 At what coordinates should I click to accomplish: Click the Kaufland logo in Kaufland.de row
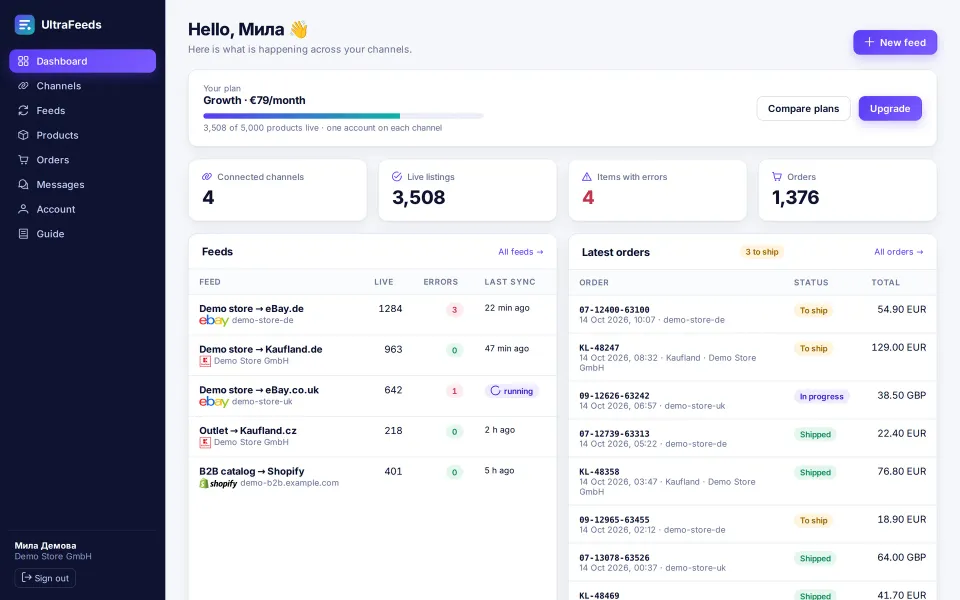(x=205, y=361)
